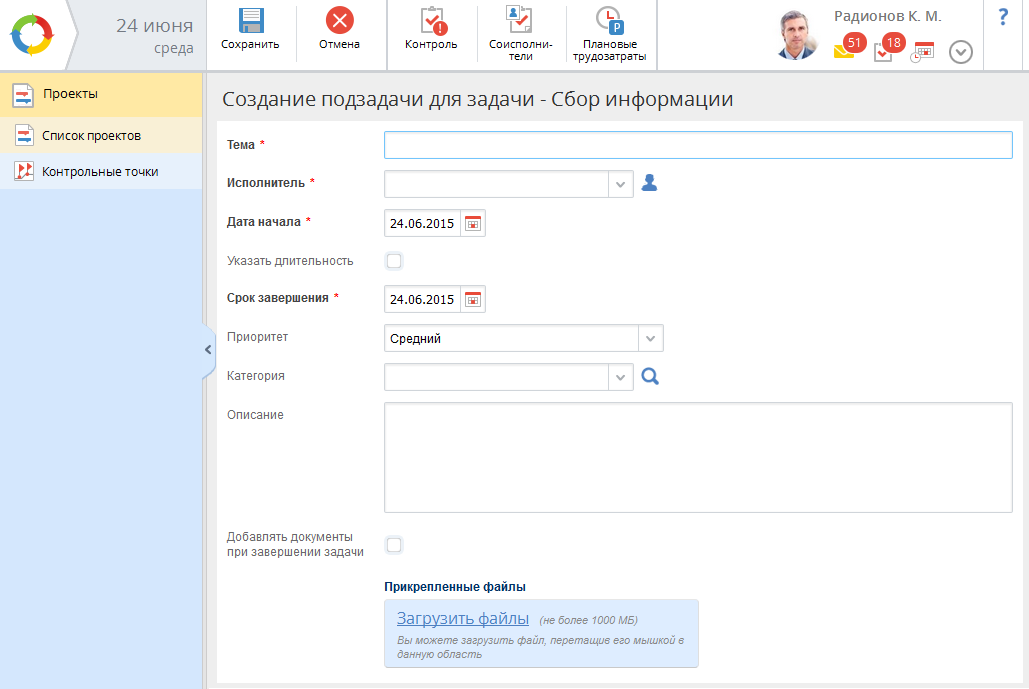
Task: Click the Сохранить save icon
Action: click(x=250, y=21)
